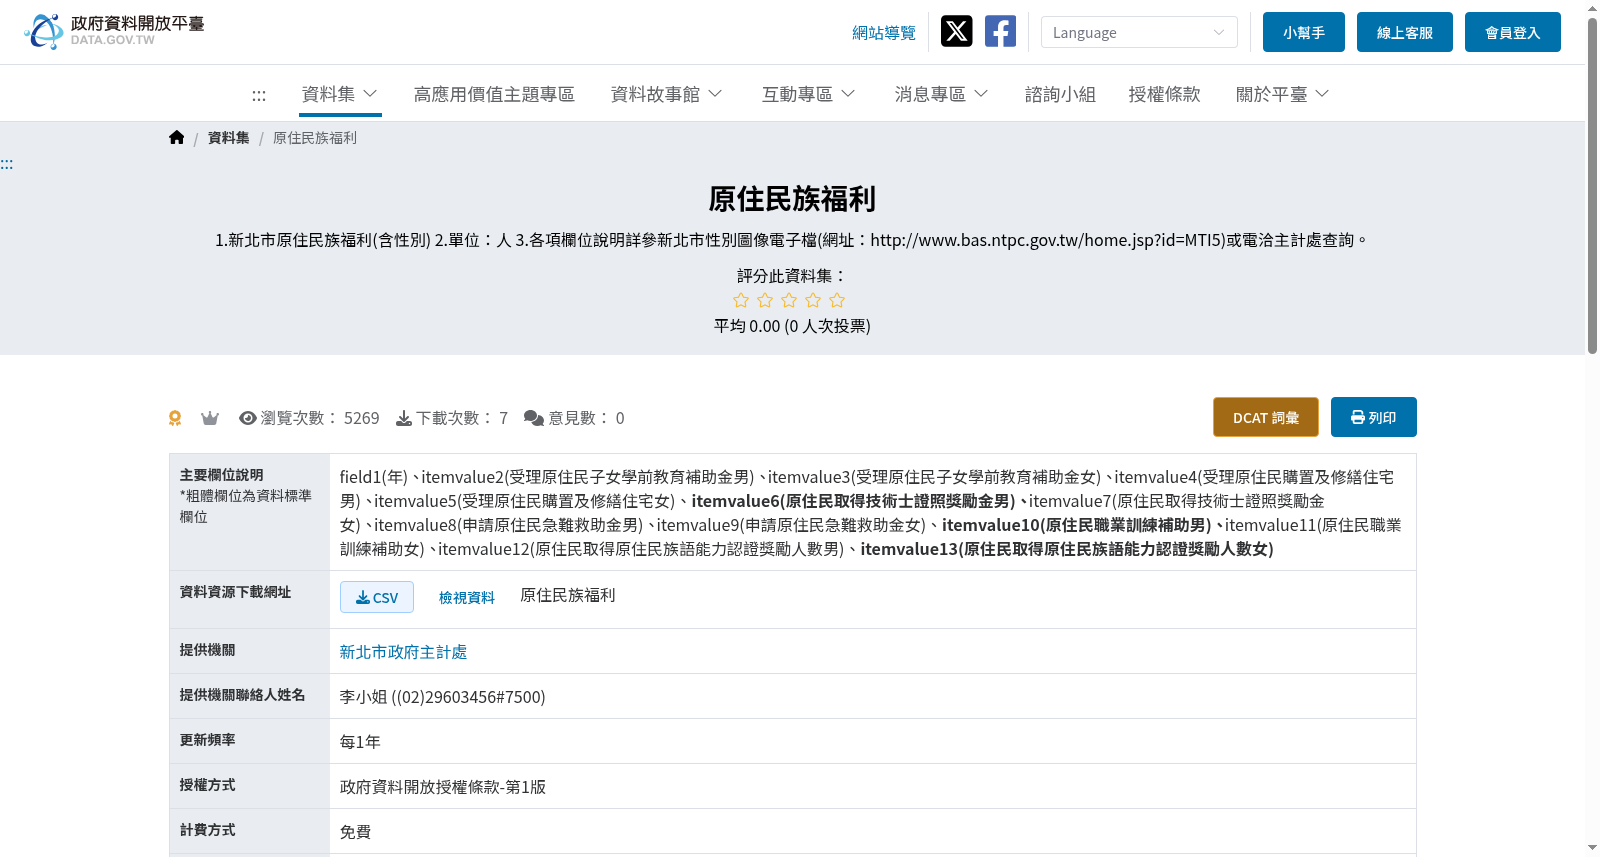Click the 會員登入 button
1600x857 pixels.
[1513, 32]
